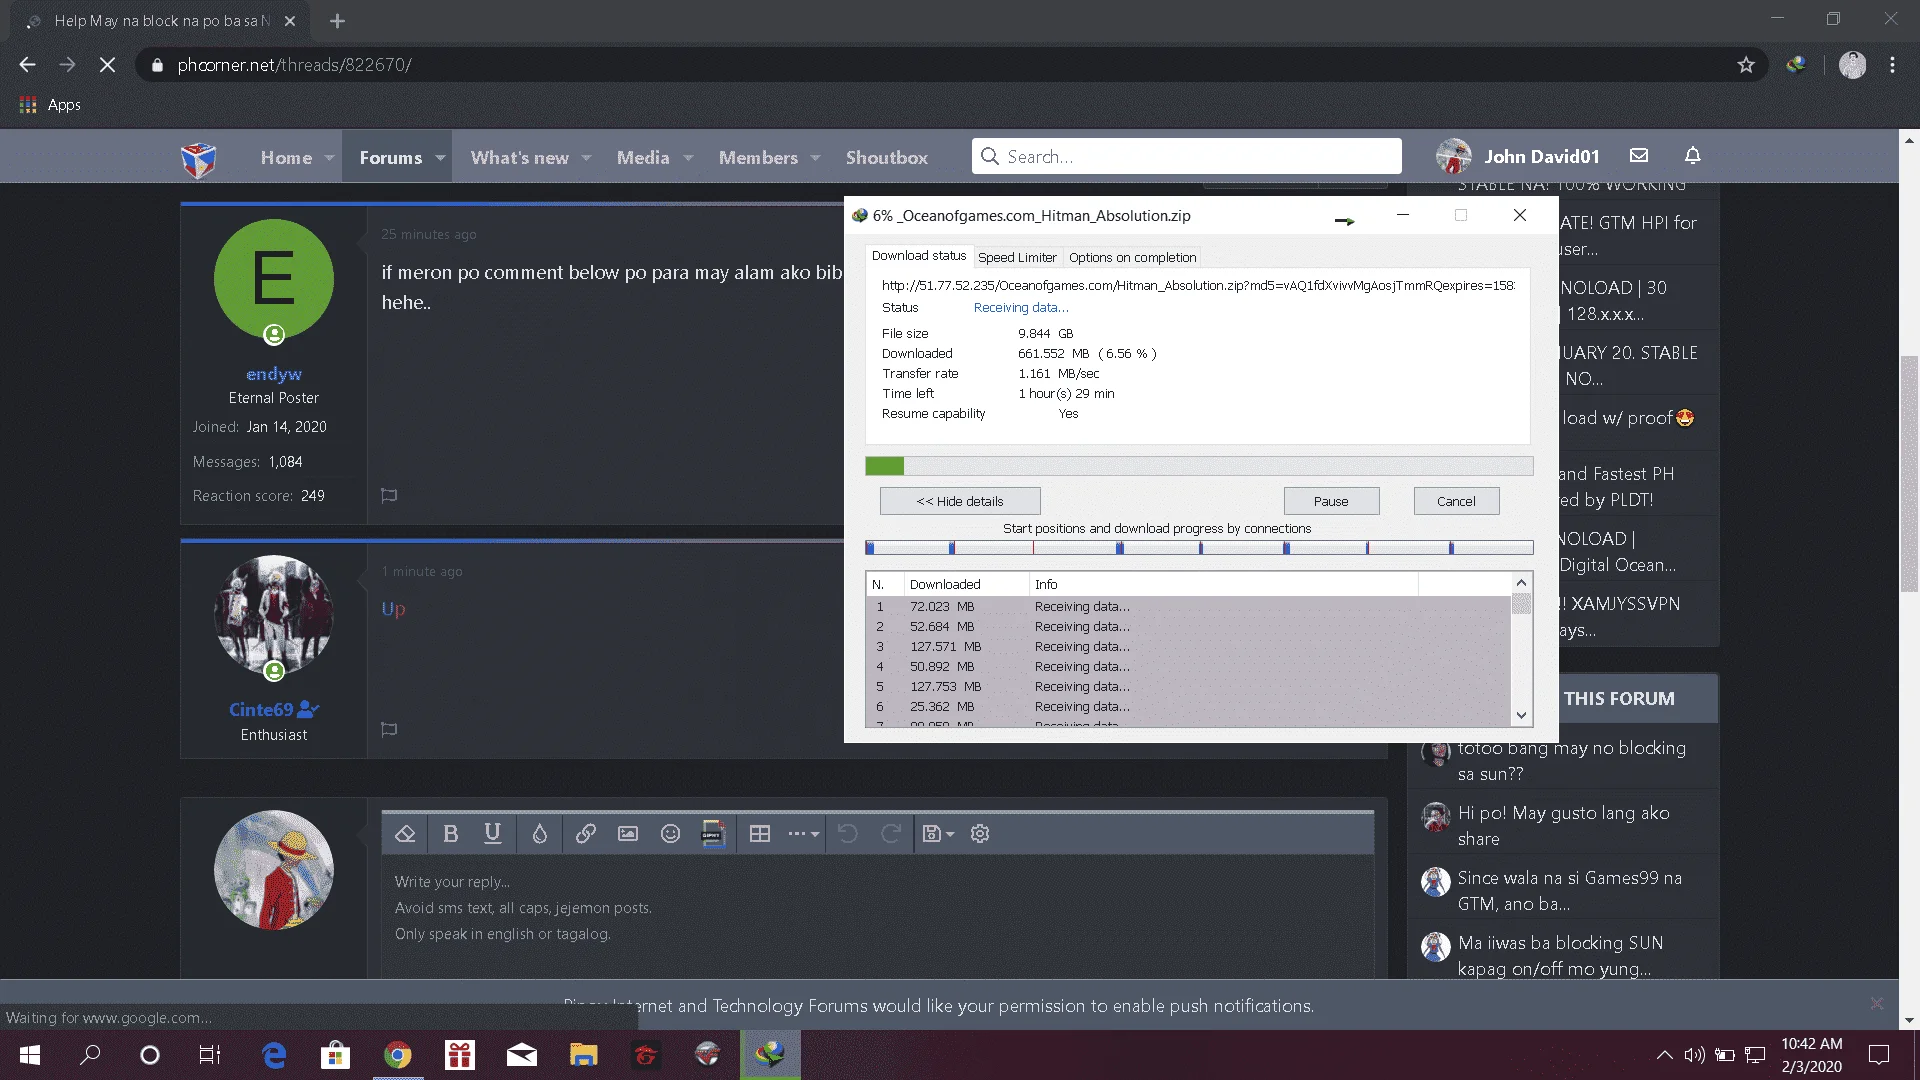Select the Download status tab
The height and width of the screenshot is (1080, 1920).
[x=919, y=256]
